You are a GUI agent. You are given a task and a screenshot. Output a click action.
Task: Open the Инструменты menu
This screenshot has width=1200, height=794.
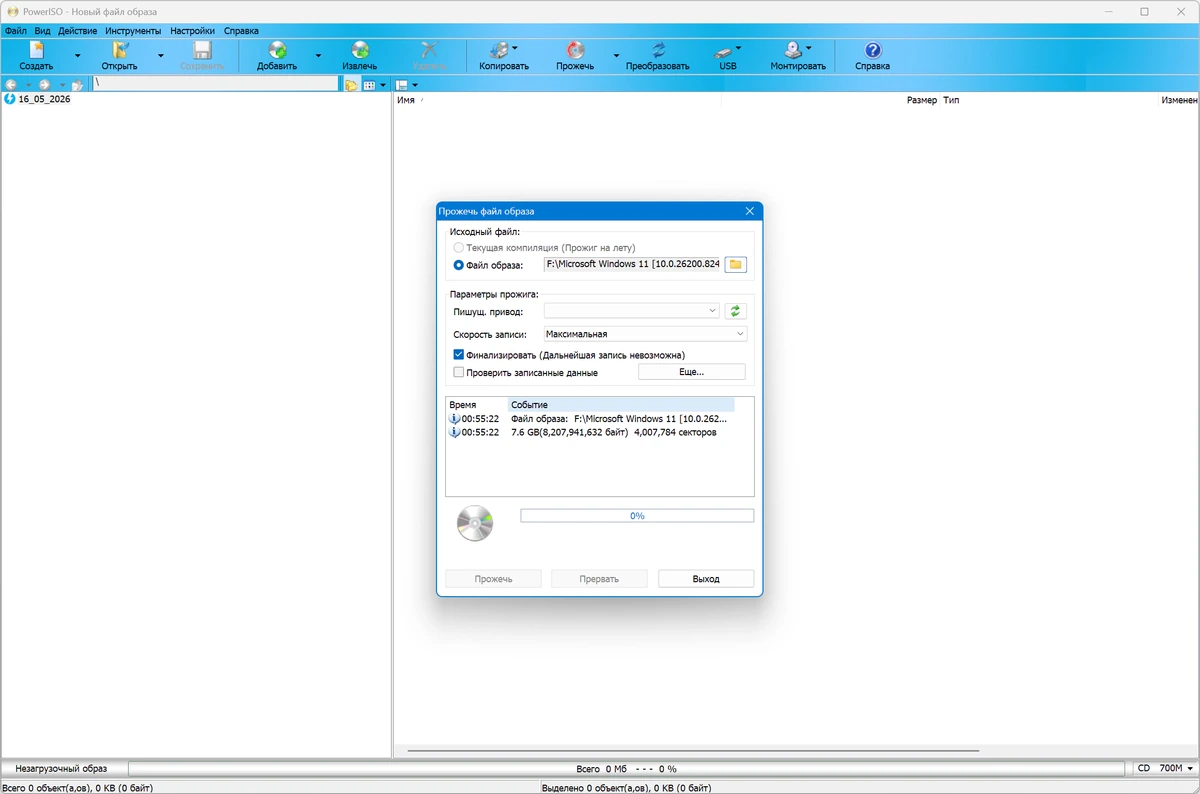coord(133,31)
